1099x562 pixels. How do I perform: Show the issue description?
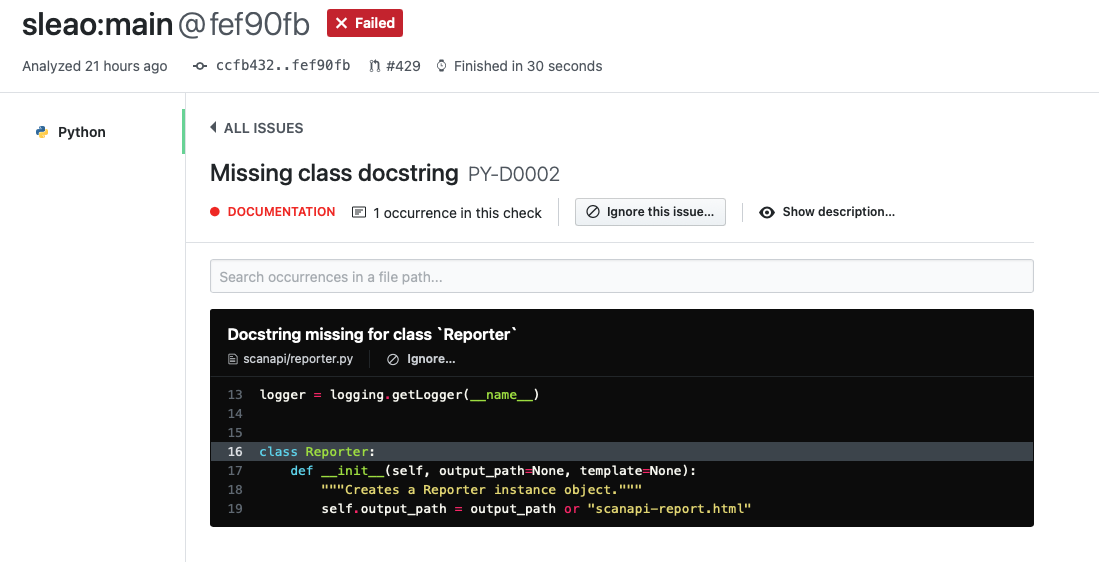tap(838, 212)
